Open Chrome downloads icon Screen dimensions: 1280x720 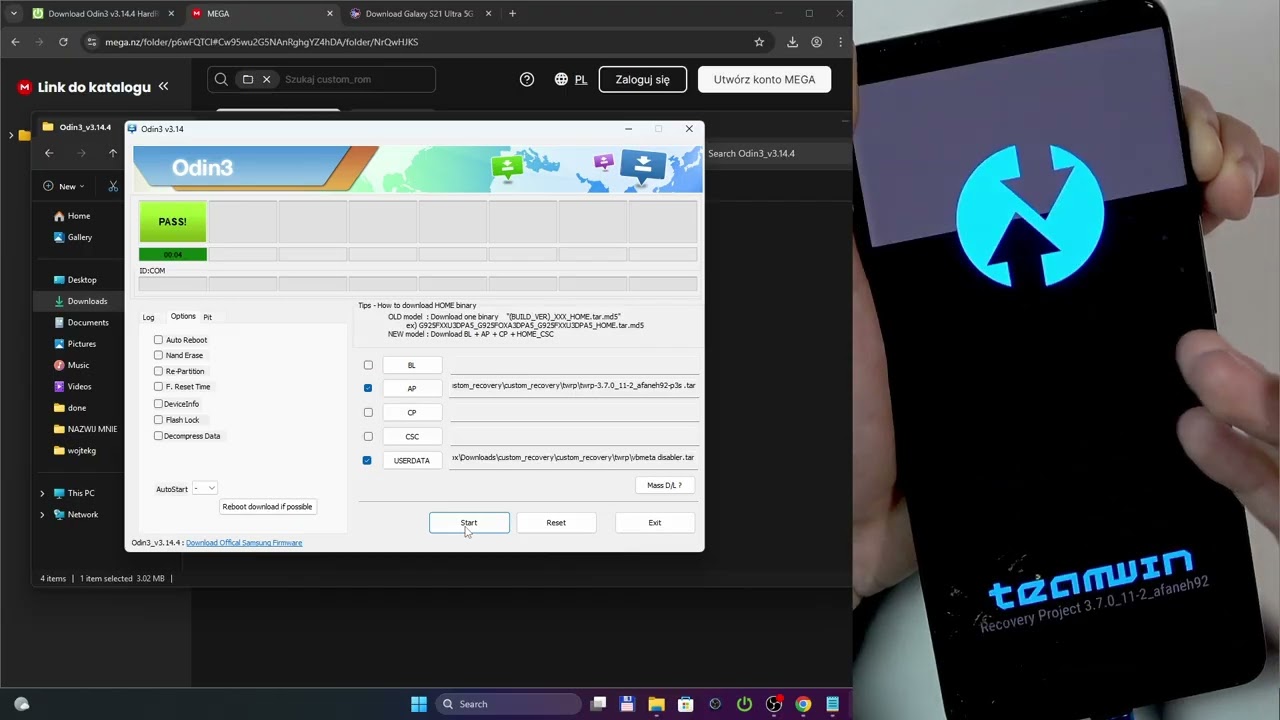(792, 42)
